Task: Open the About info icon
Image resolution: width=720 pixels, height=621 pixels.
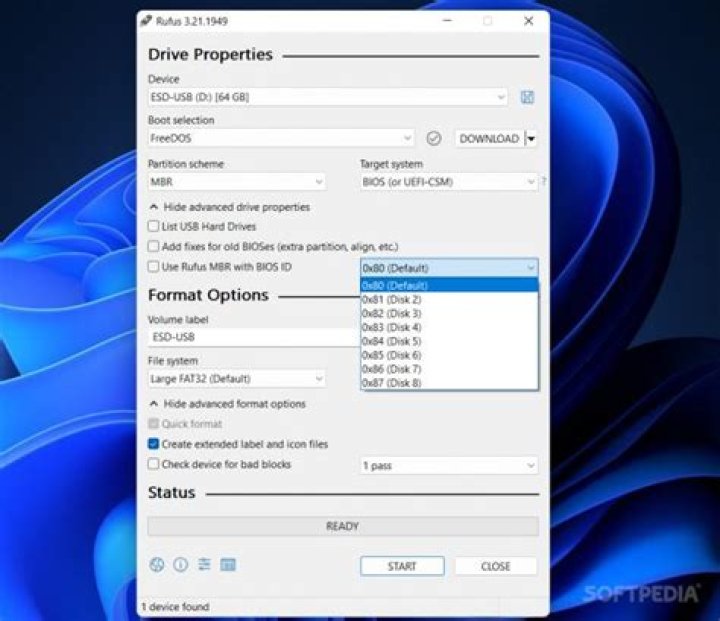Action: click(180, 565)
